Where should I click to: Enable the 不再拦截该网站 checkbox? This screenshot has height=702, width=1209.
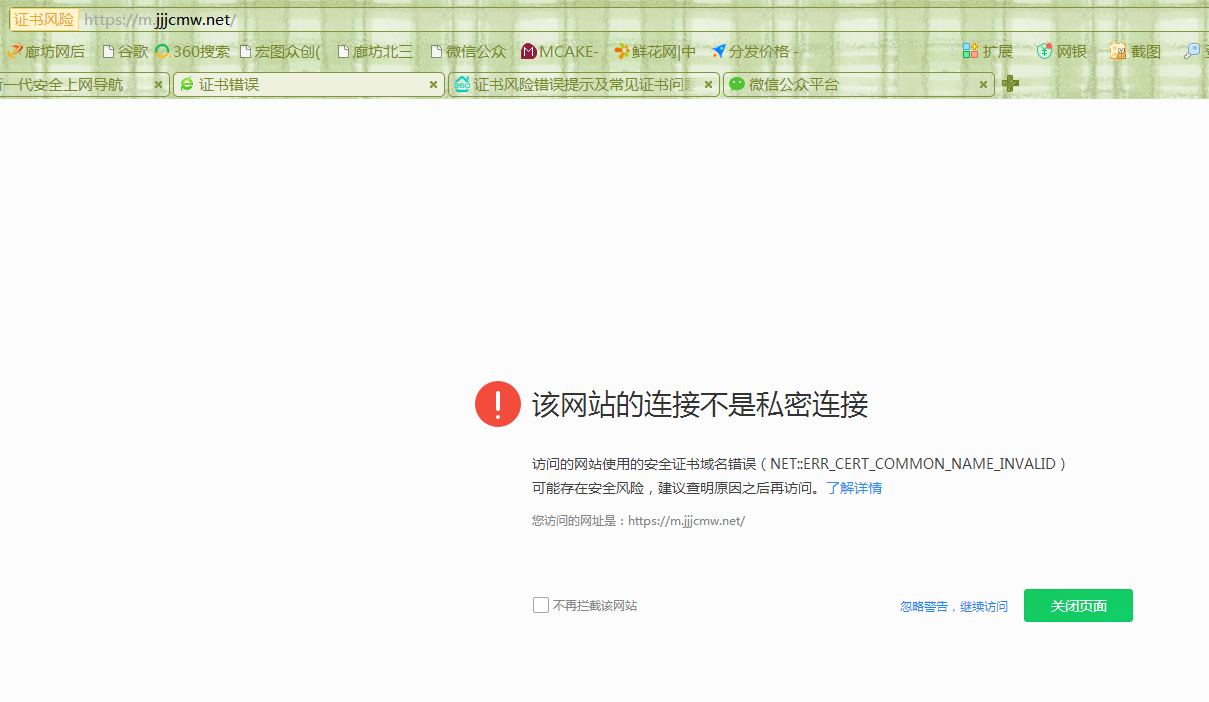click(541, 605)
